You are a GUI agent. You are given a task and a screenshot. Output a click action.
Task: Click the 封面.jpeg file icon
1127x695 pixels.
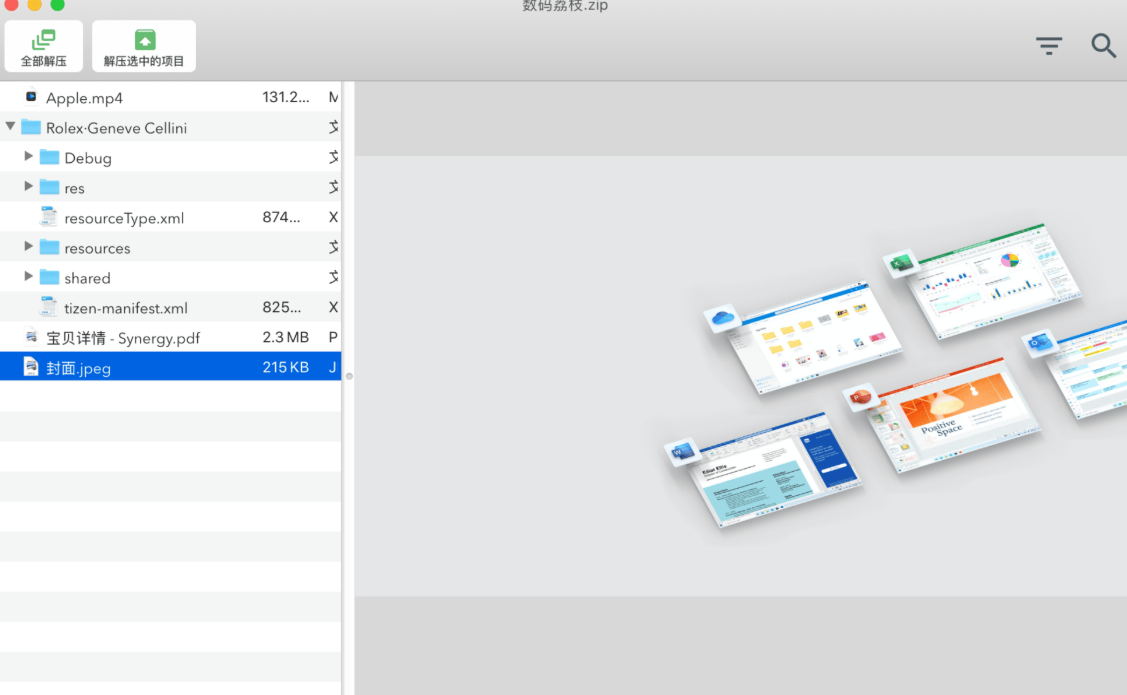(31, 367)
